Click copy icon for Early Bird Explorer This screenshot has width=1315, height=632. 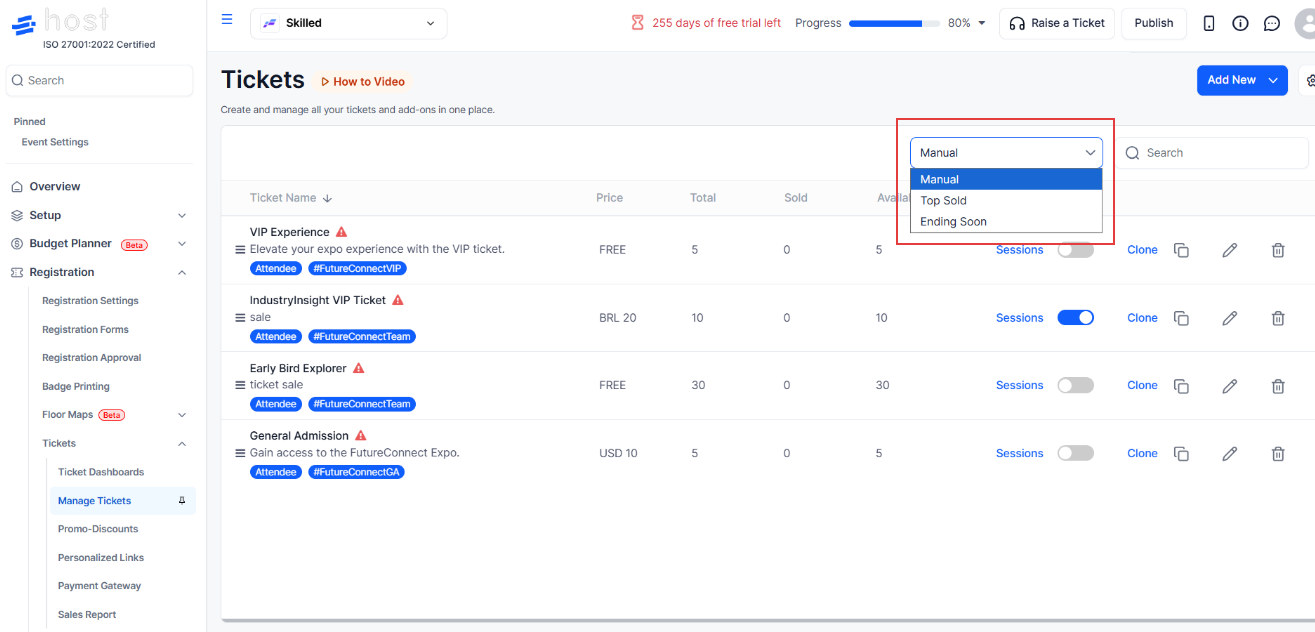(x=1181, y=385)
